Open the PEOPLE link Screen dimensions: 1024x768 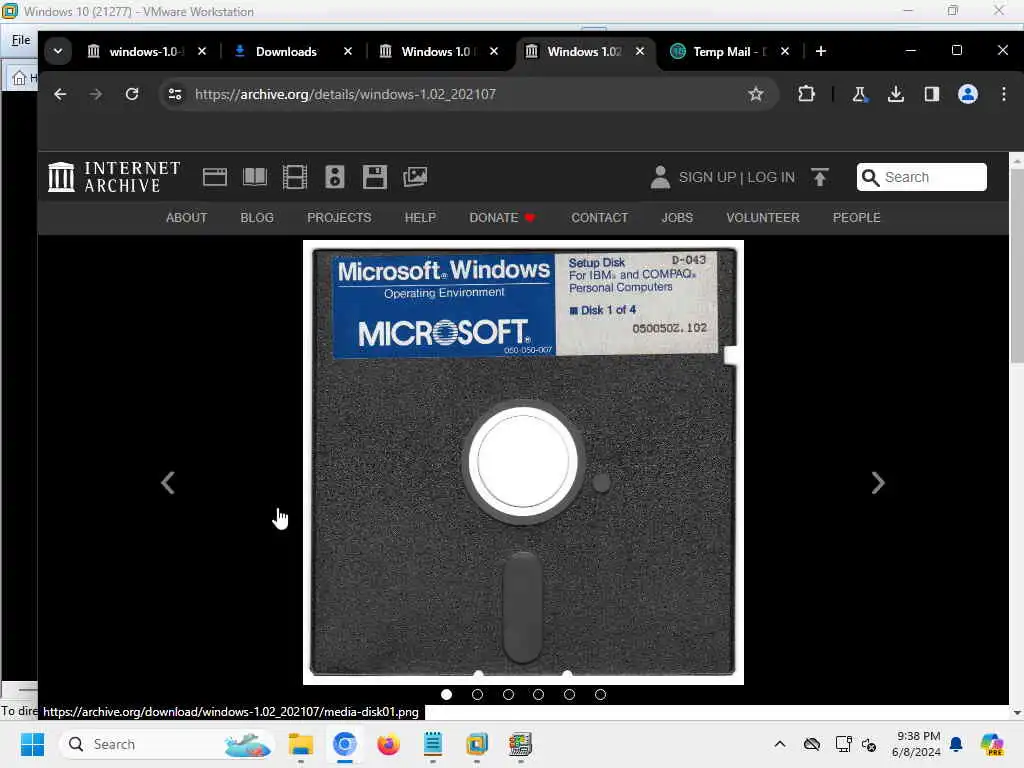coord(856,217)
